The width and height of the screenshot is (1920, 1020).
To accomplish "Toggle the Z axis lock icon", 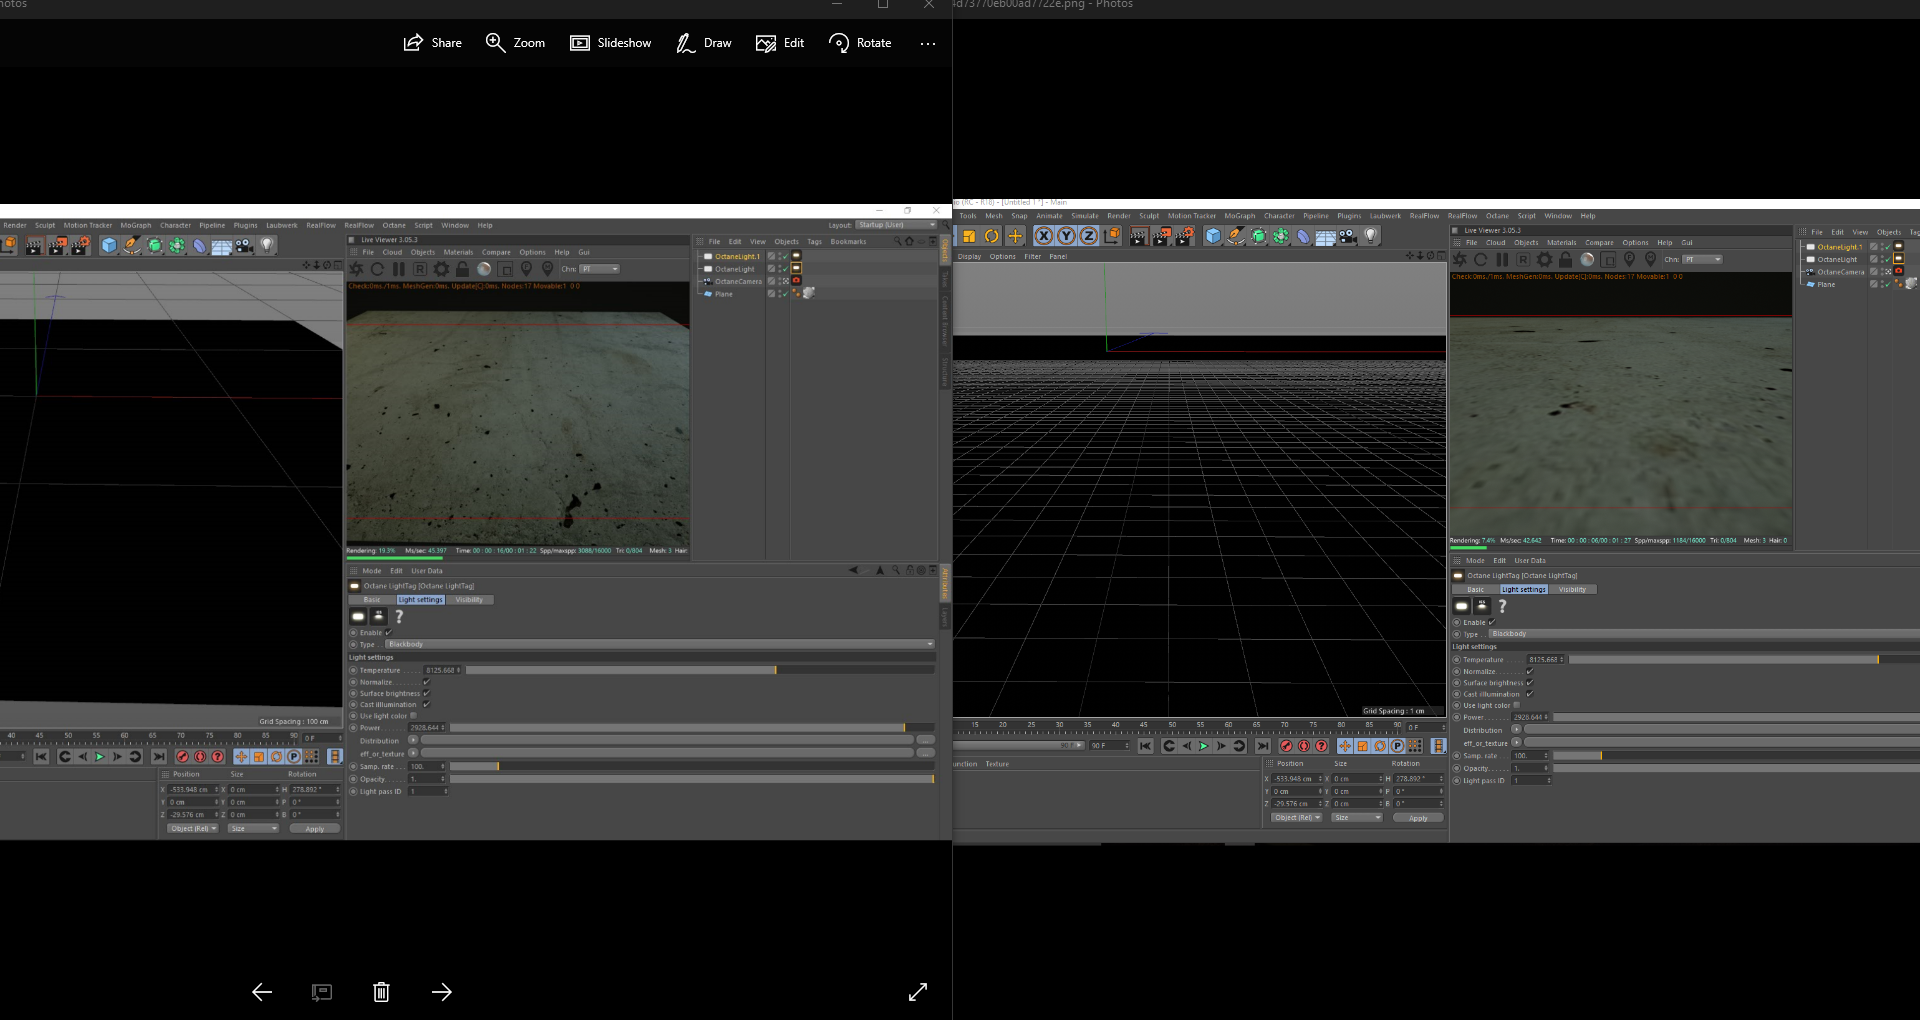I will point(1088,236).
